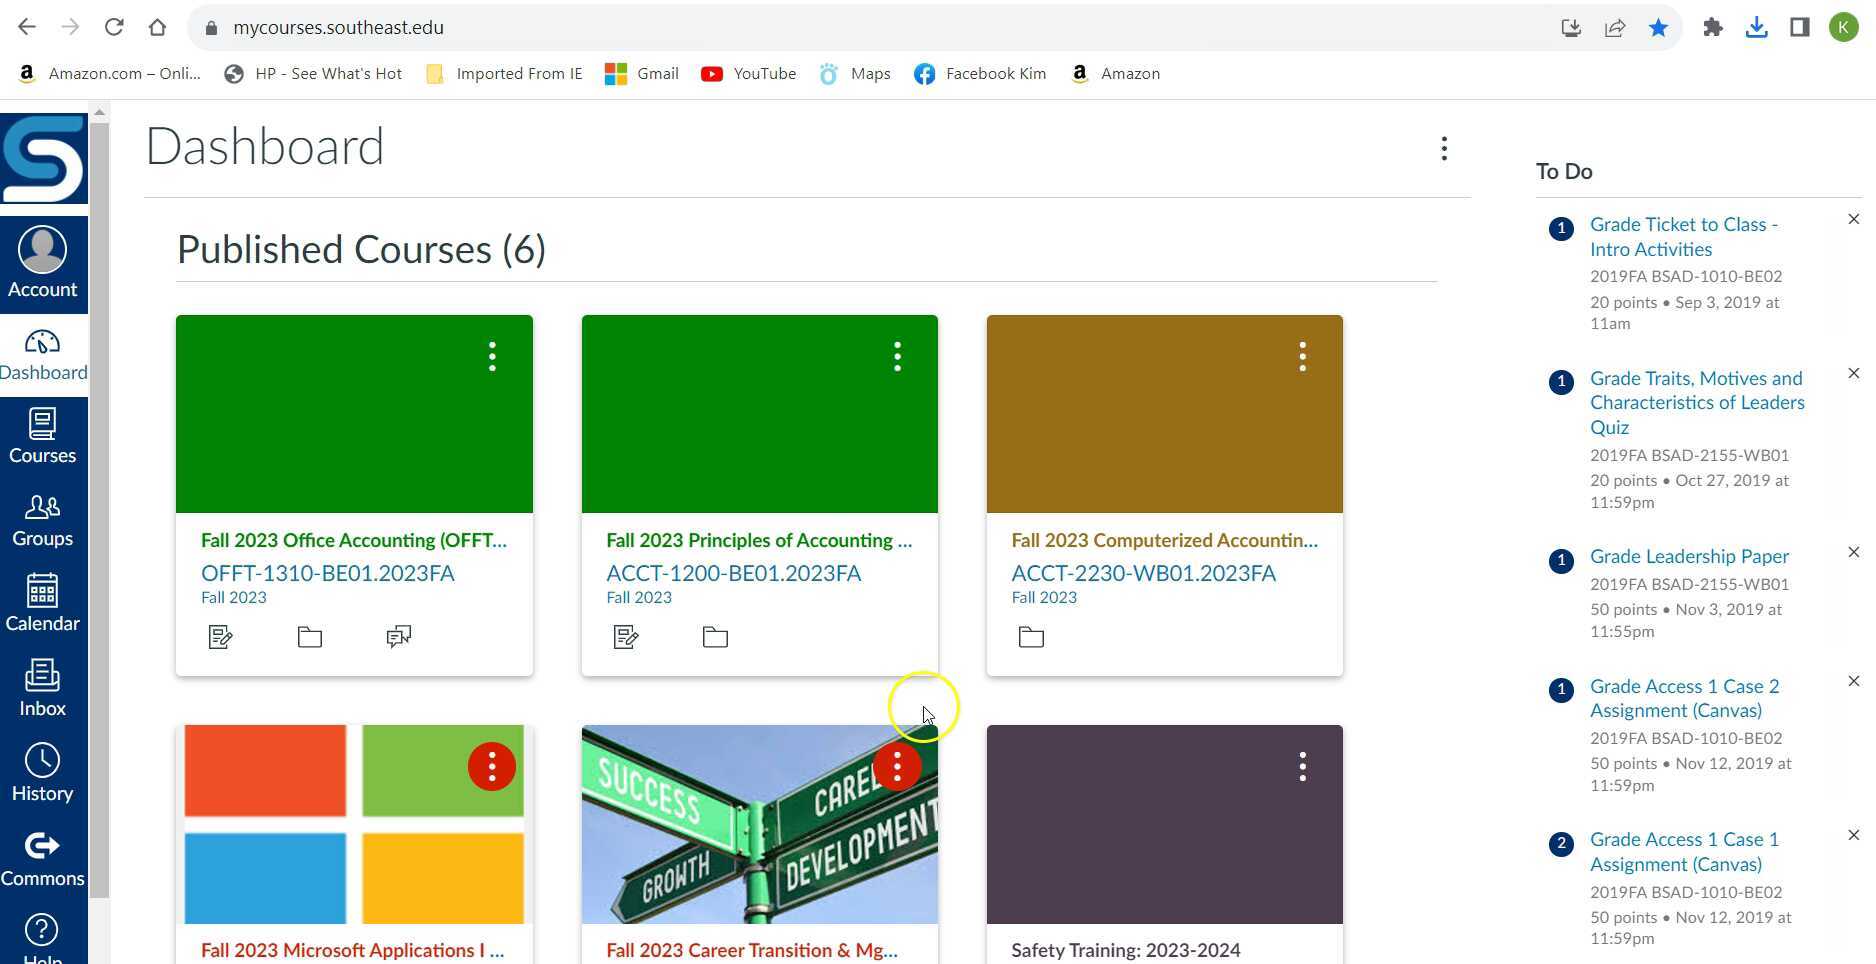Dismiss Grade Leadership Paper to-do item
This screenshot has width=1876, height=964.
[1853, 552]
